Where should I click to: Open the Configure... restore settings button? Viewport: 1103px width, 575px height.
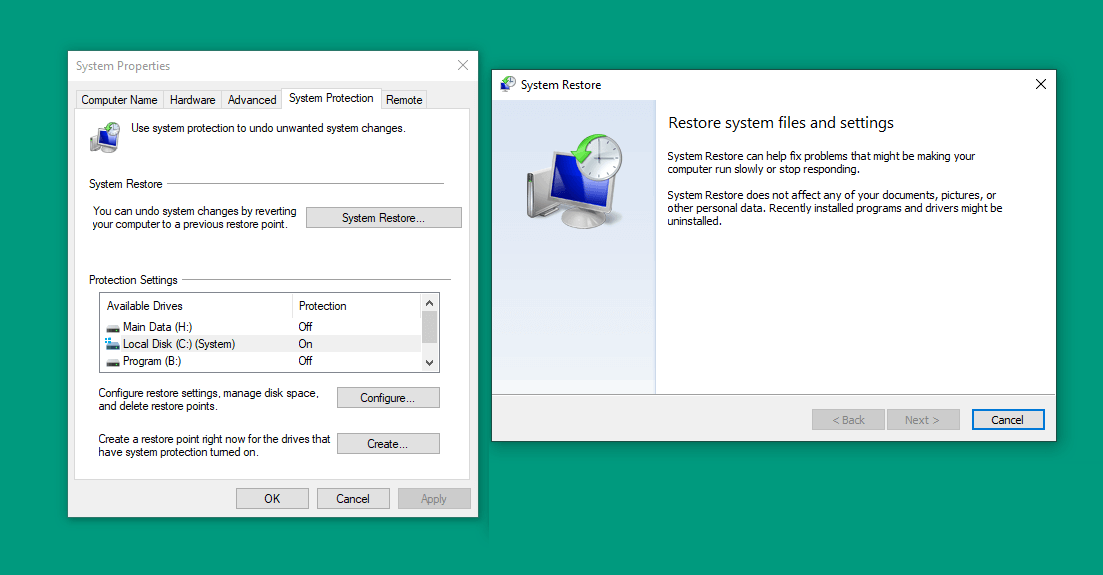[x=388, y=398]
